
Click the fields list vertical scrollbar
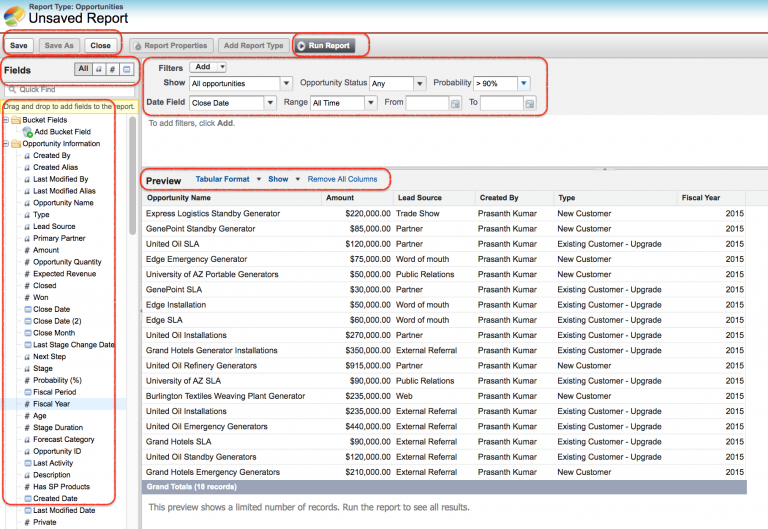[132, 175]
